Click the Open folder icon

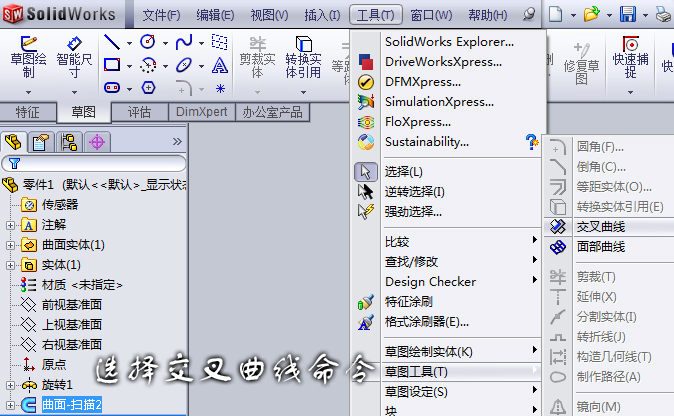591,14
